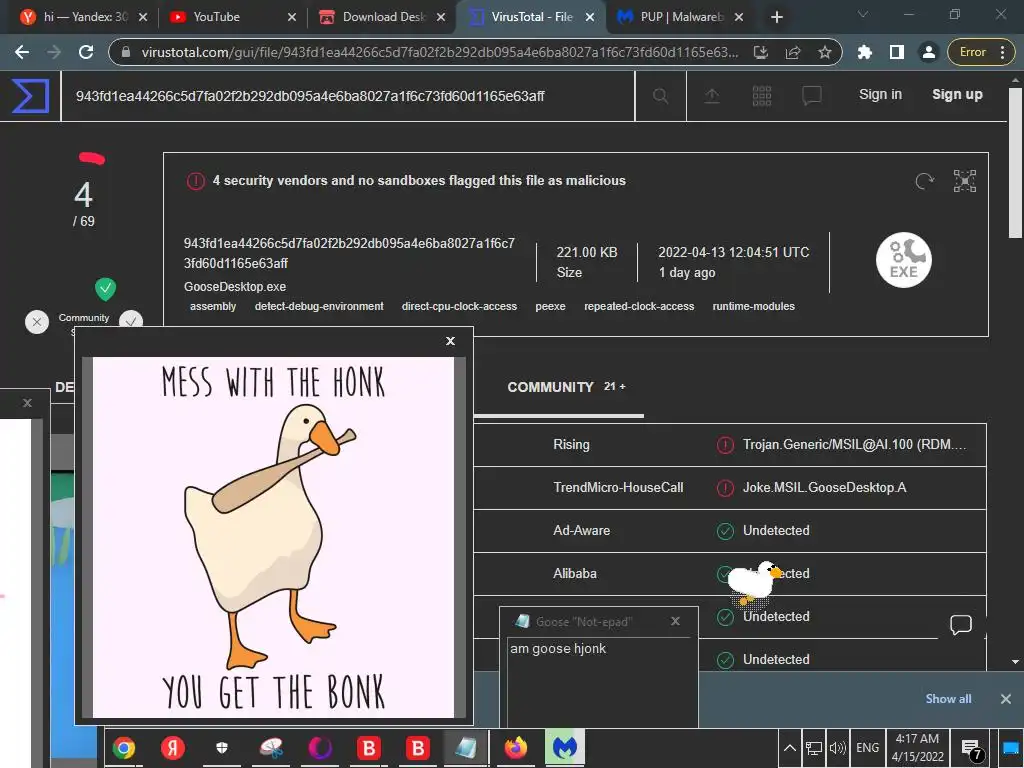Click the Rising Trojan.Generic detection result
Viewport: 1024px width, 768px height.
click(854, 445)
